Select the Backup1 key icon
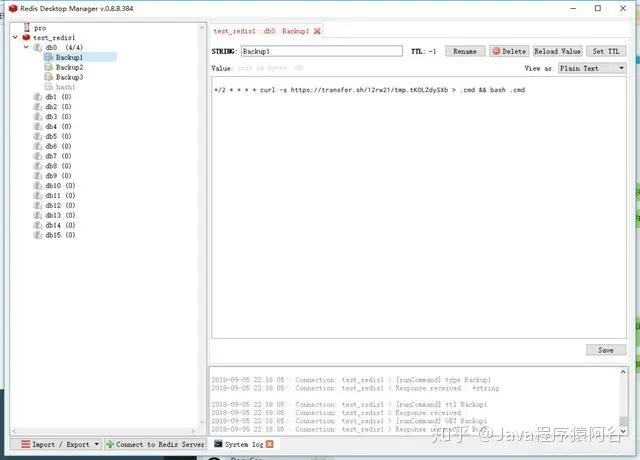640x460 pixels. [x=49, y=57]
